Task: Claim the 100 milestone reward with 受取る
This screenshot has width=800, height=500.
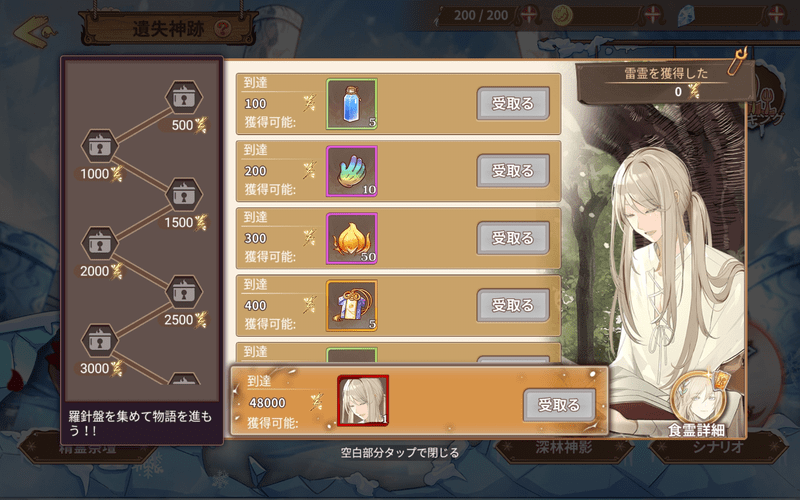Action: point(513,104)
